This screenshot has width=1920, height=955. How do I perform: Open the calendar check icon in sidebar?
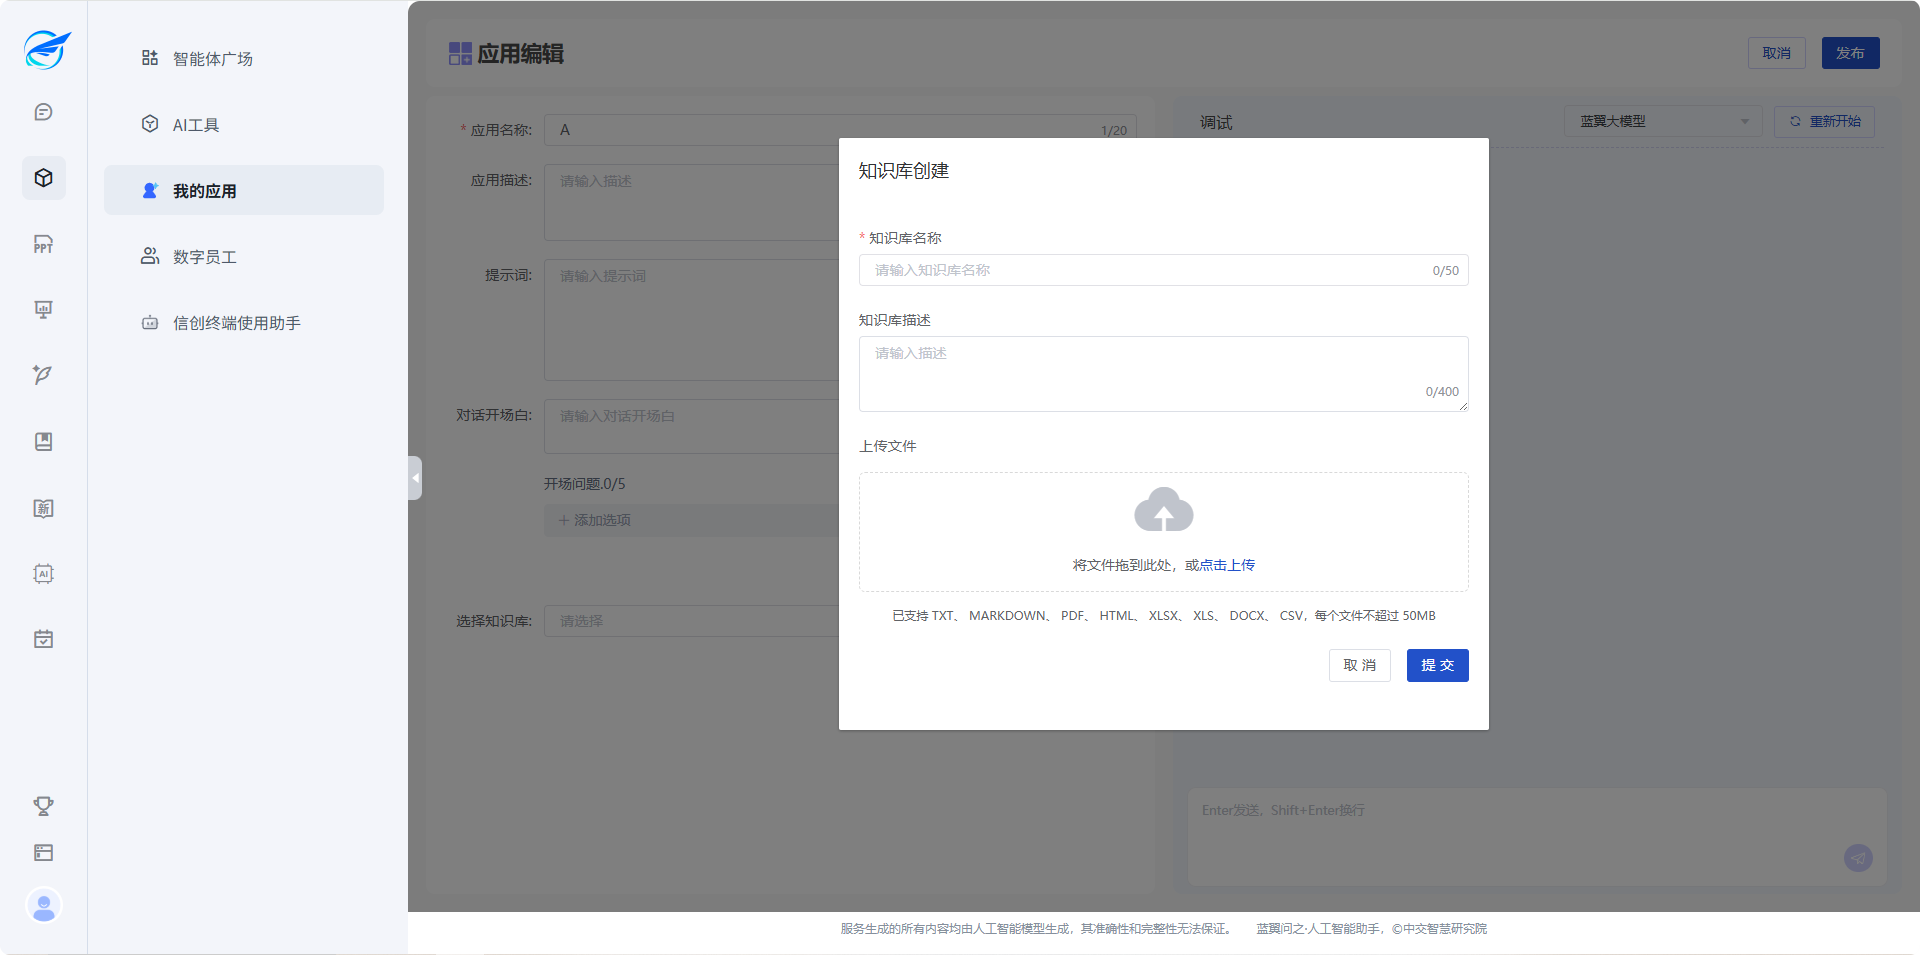(x=43, y=639)
